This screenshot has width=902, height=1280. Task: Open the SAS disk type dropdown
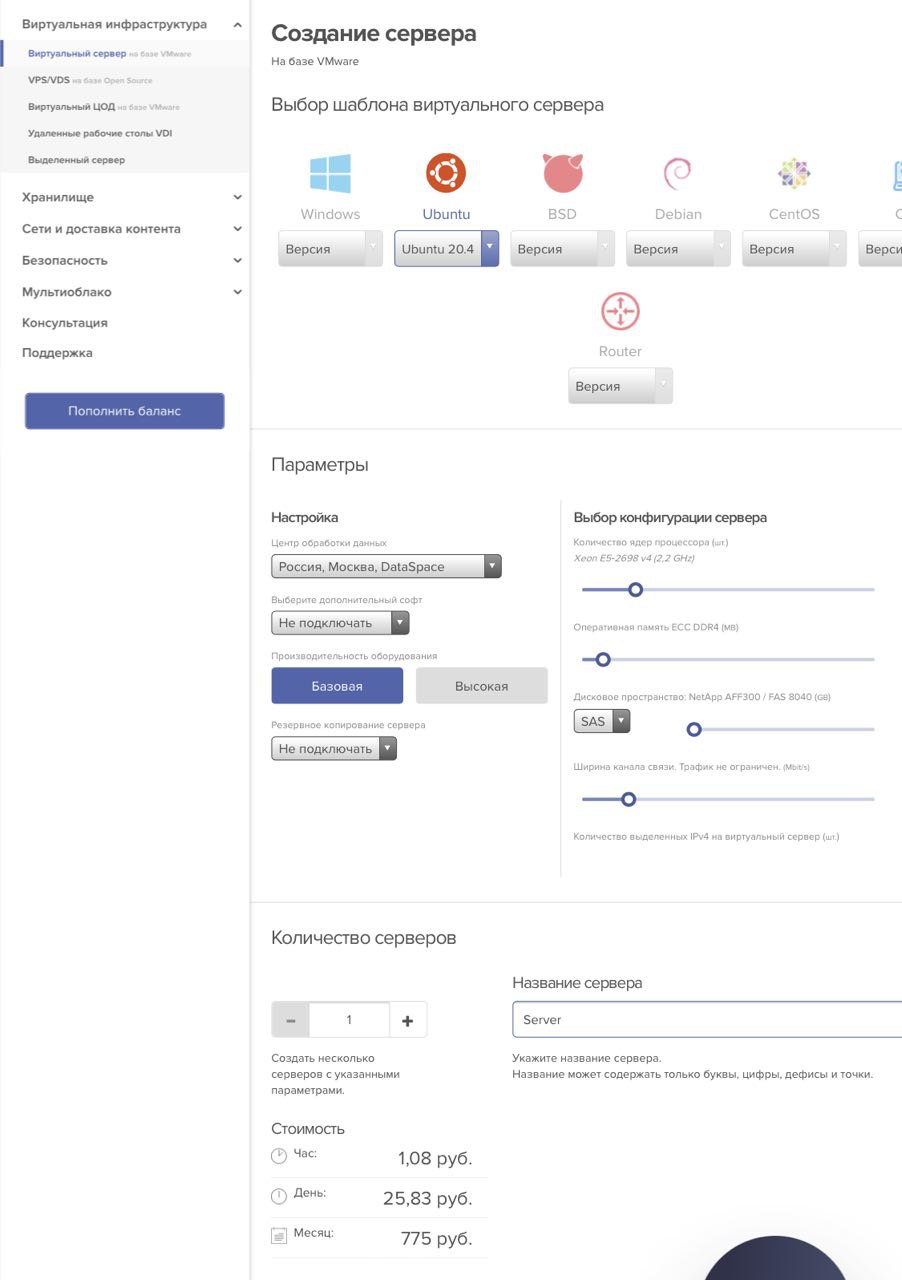tap(602, 721)
